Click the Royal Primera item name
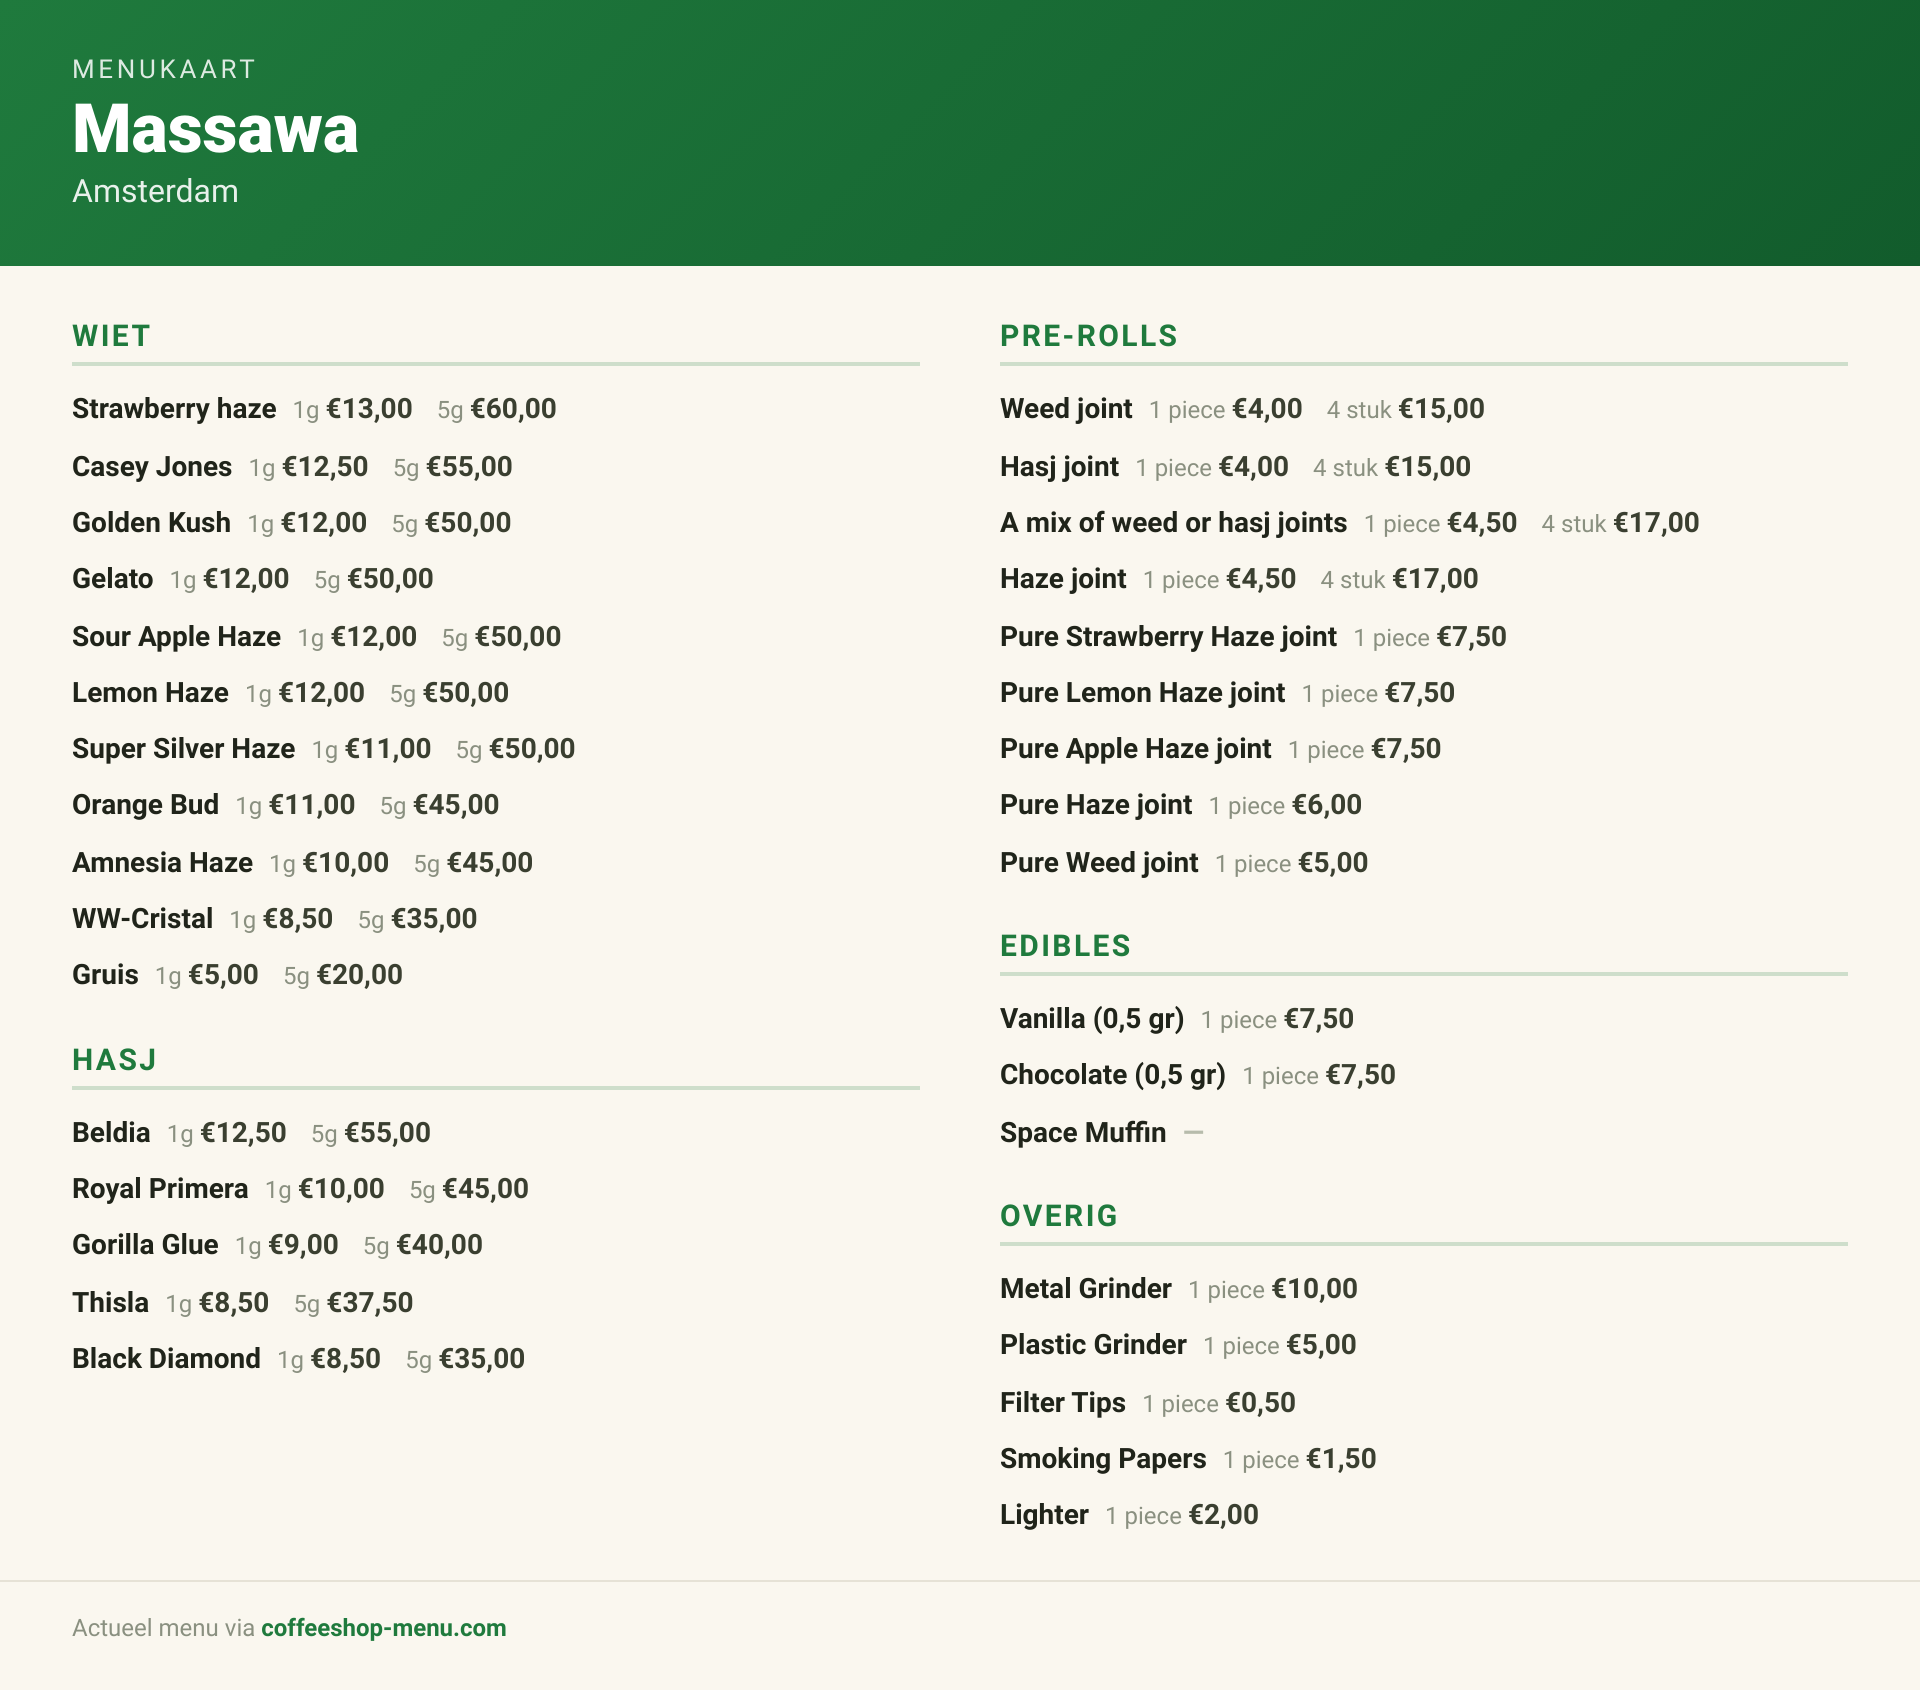The height and width of the screenshot is (1690, 1920). pyautogui.click(x=160, y=1189)
